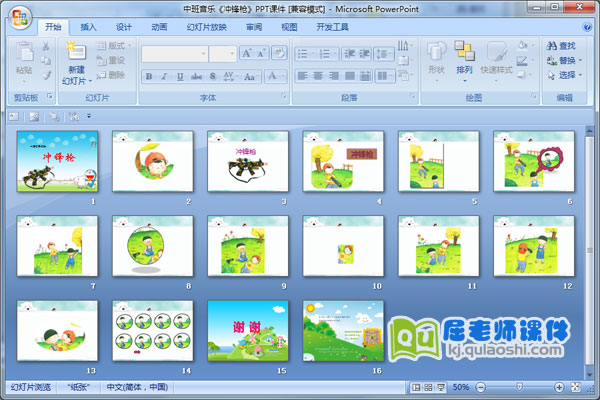Expand the Paragraph group dialog launcher

(x=413, y=96)
